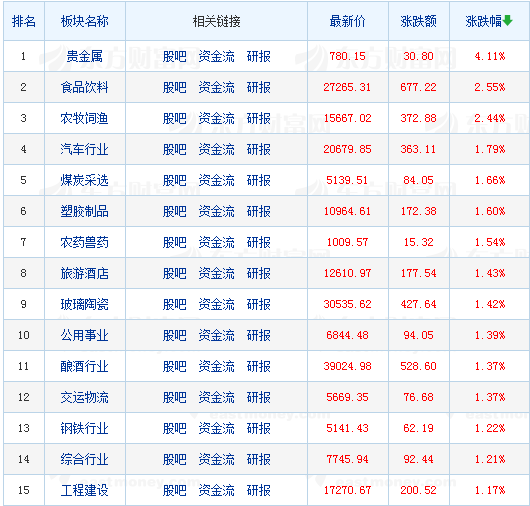
Task: Open 股吧 link in 公用事业 row
Action: click(x=174, y=335)
